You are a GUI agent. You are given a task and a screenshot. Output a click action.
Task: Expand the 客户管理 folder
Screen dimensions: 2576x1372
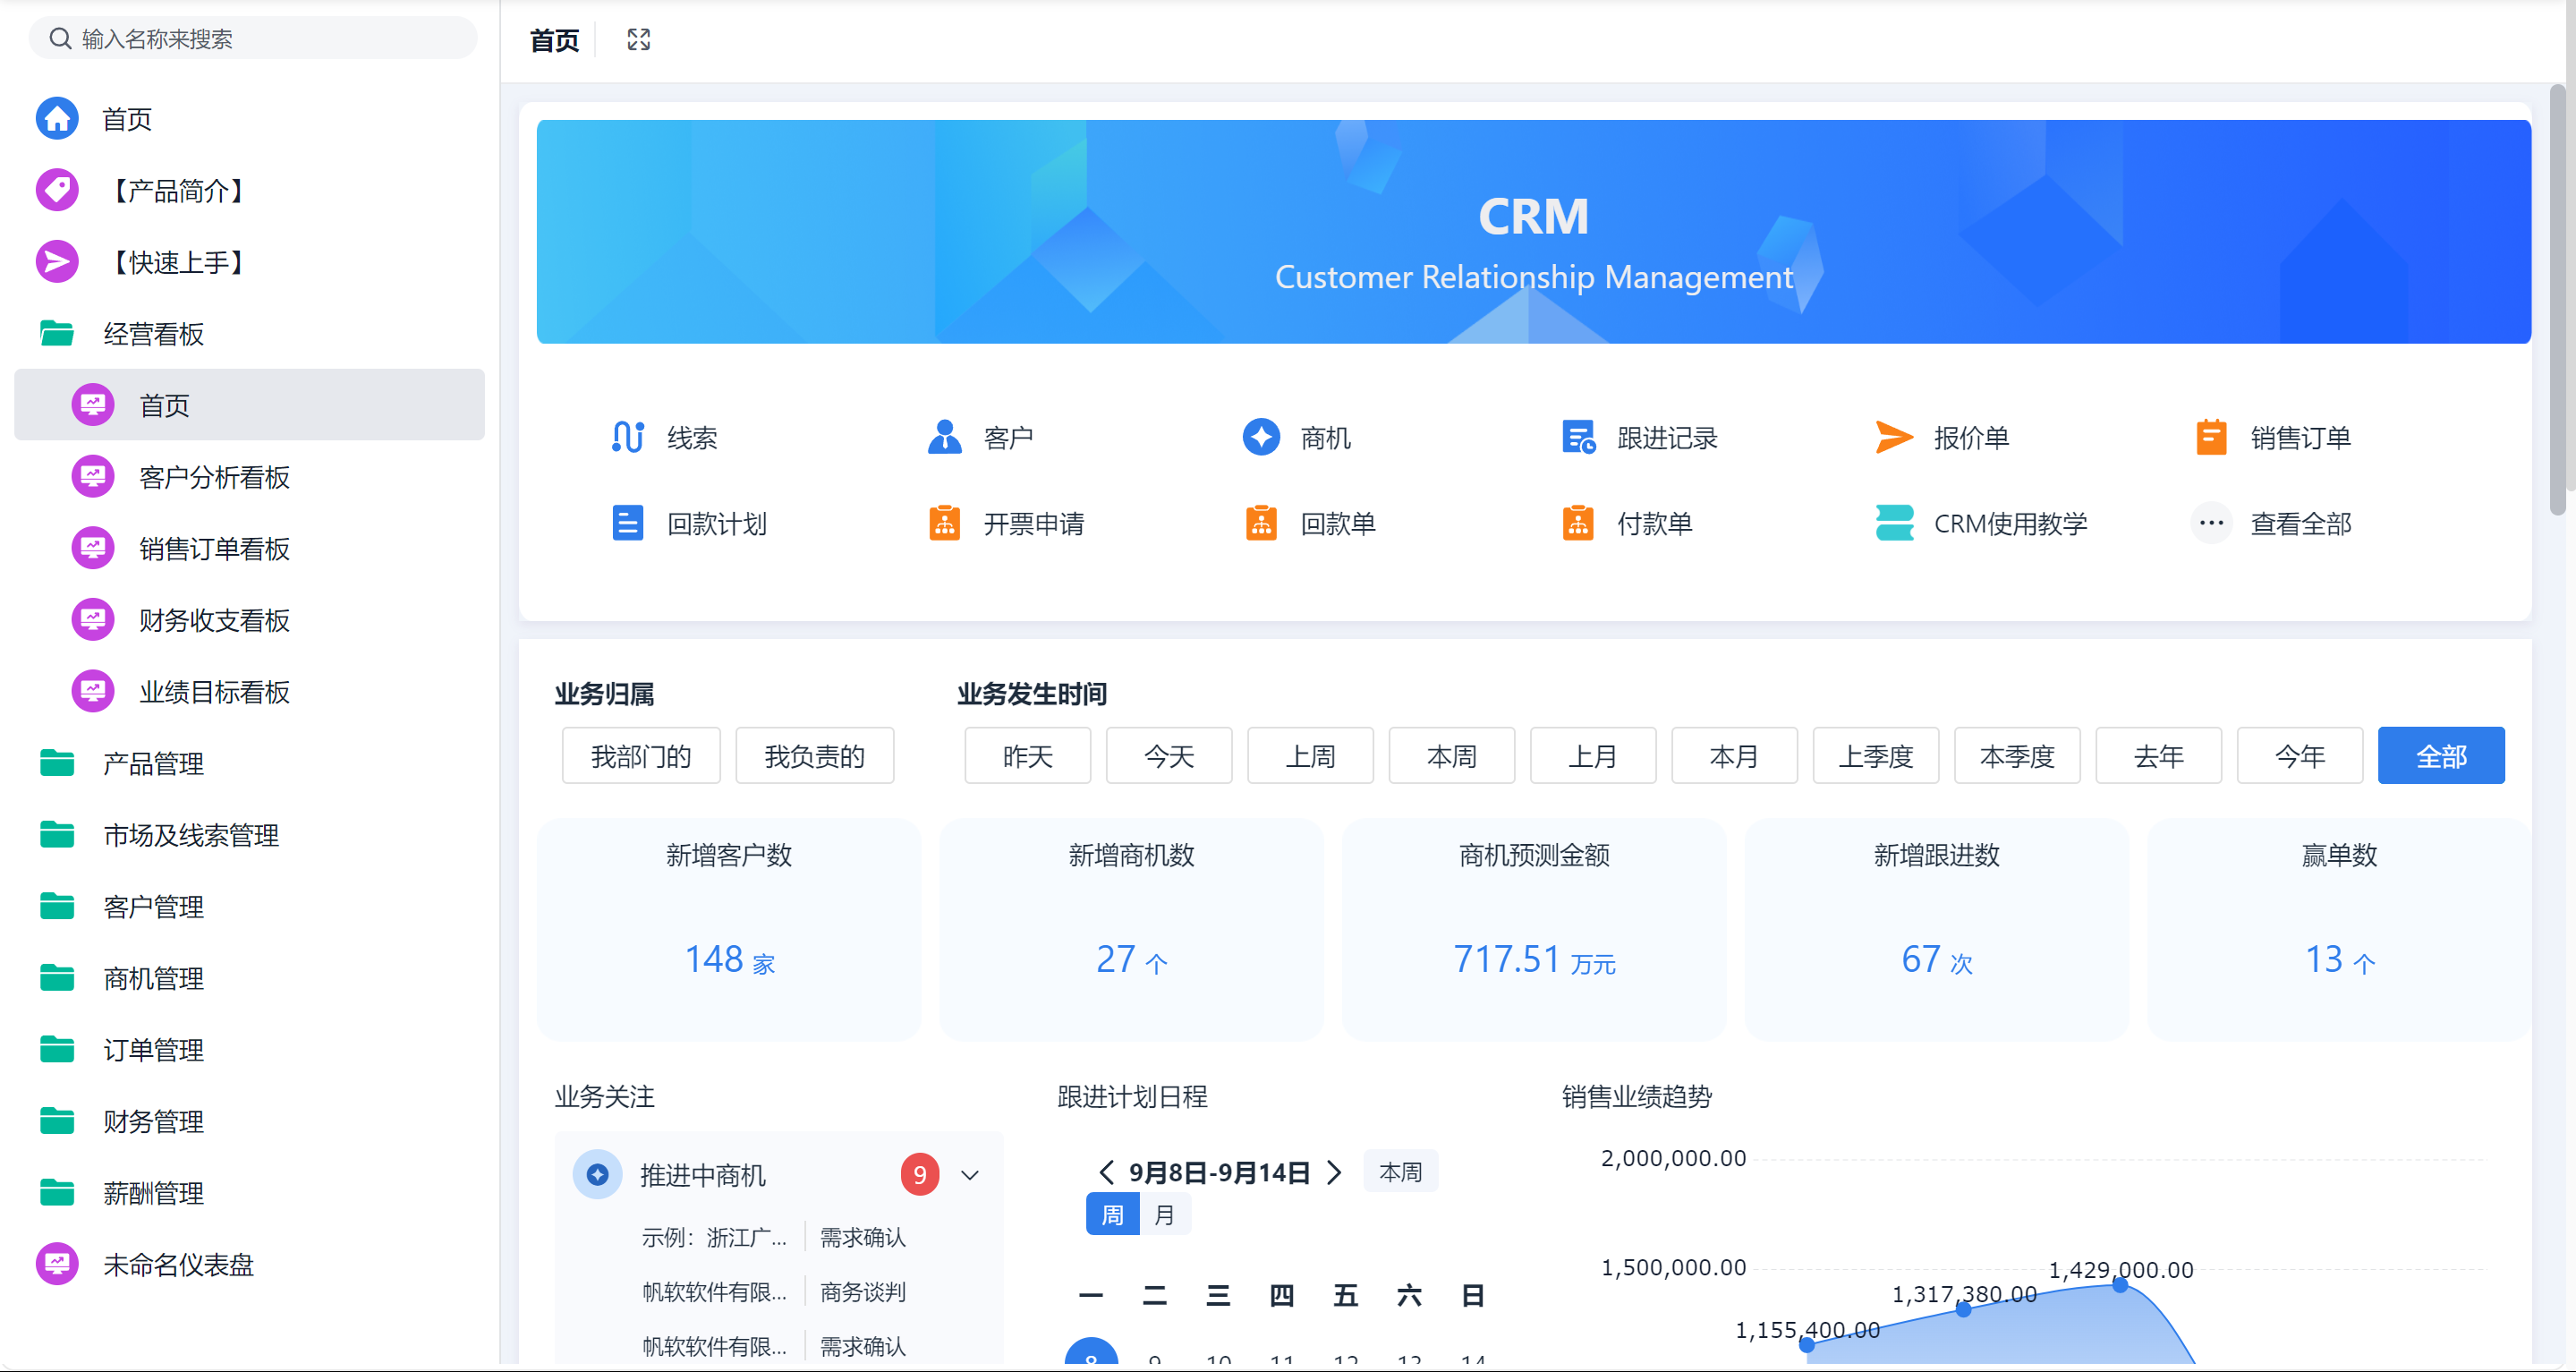tap(153, 907)
